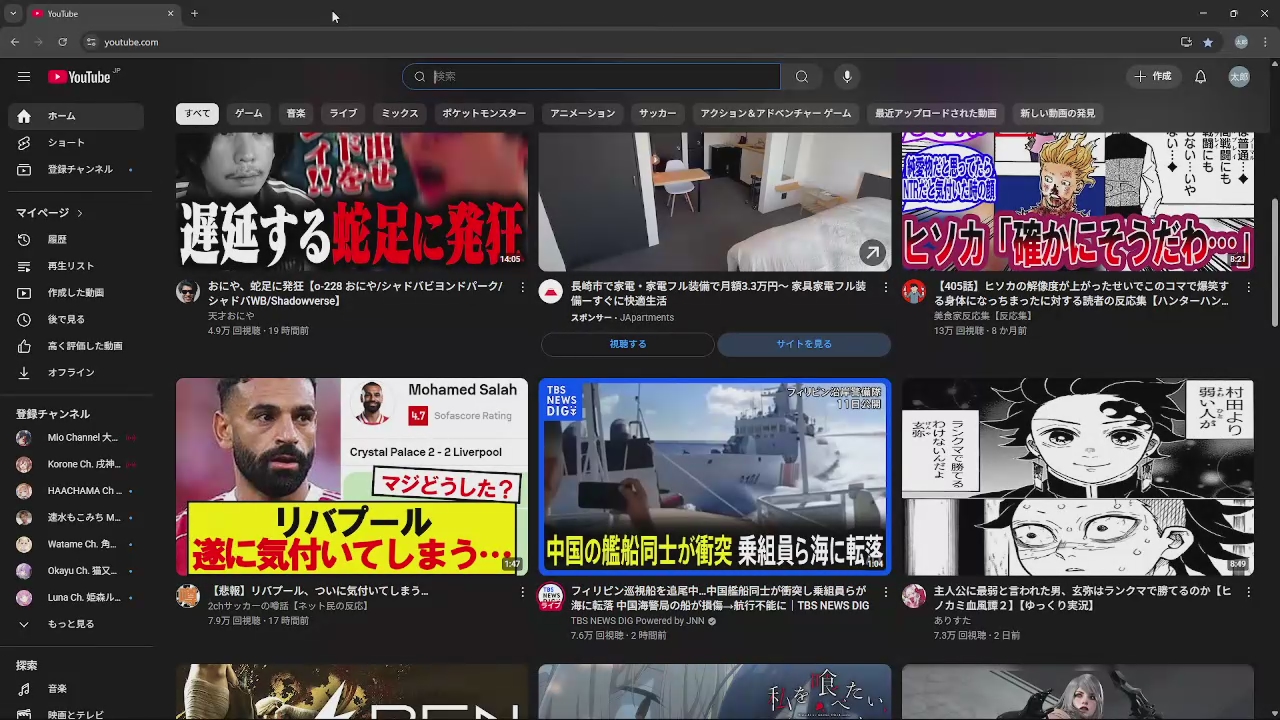Expand more subscribed channels list

point(70,624)
